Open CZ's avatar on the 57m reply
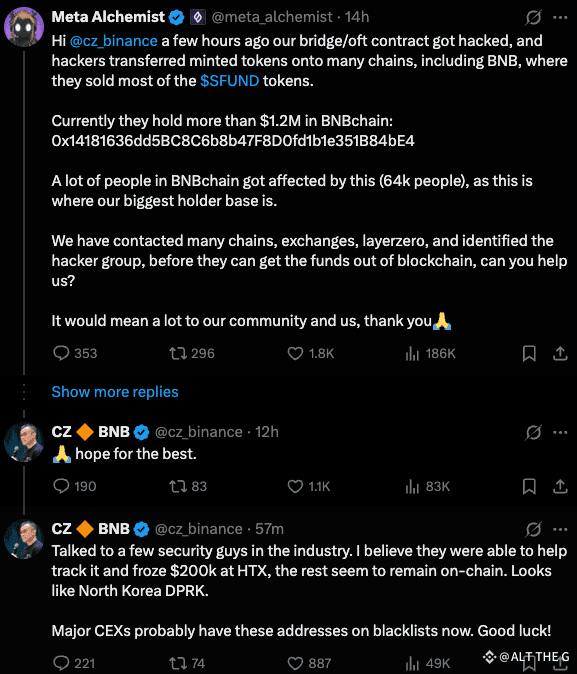This screenshot has height=674, width=577. pyautogui.click(x=24, y=539)
